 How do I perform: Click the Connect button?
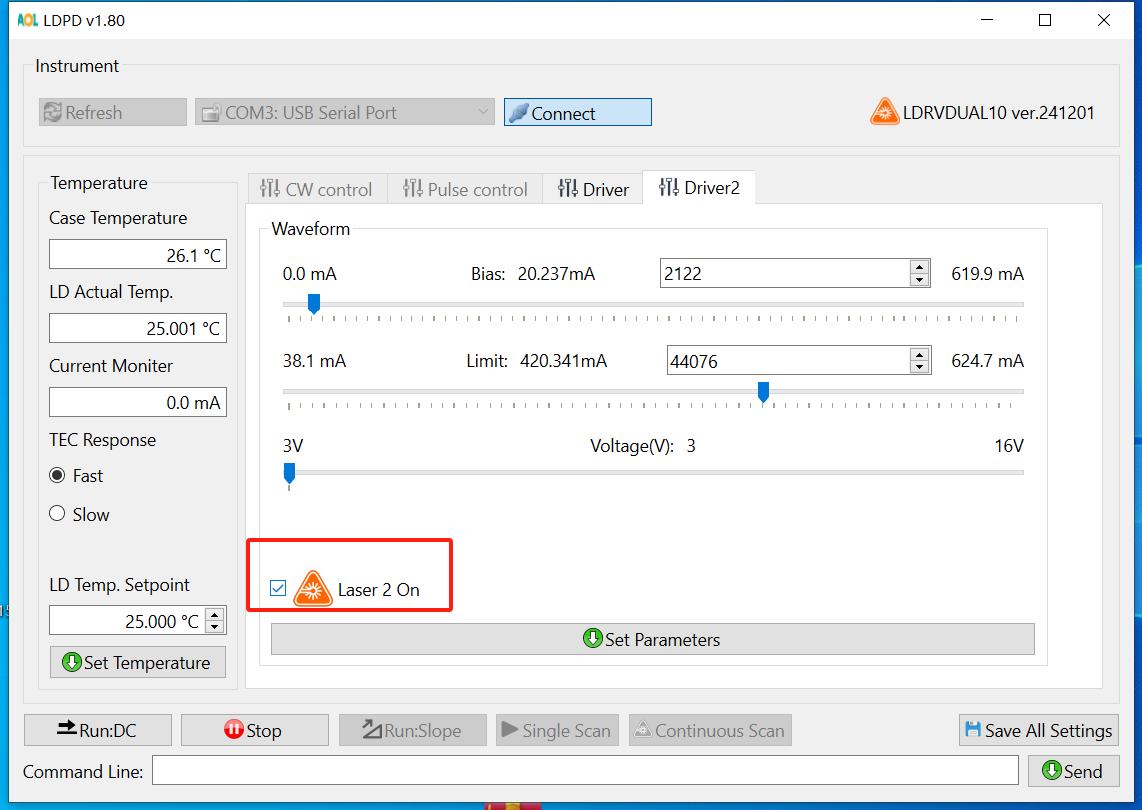pyautogui.click(x=577, y=113)
